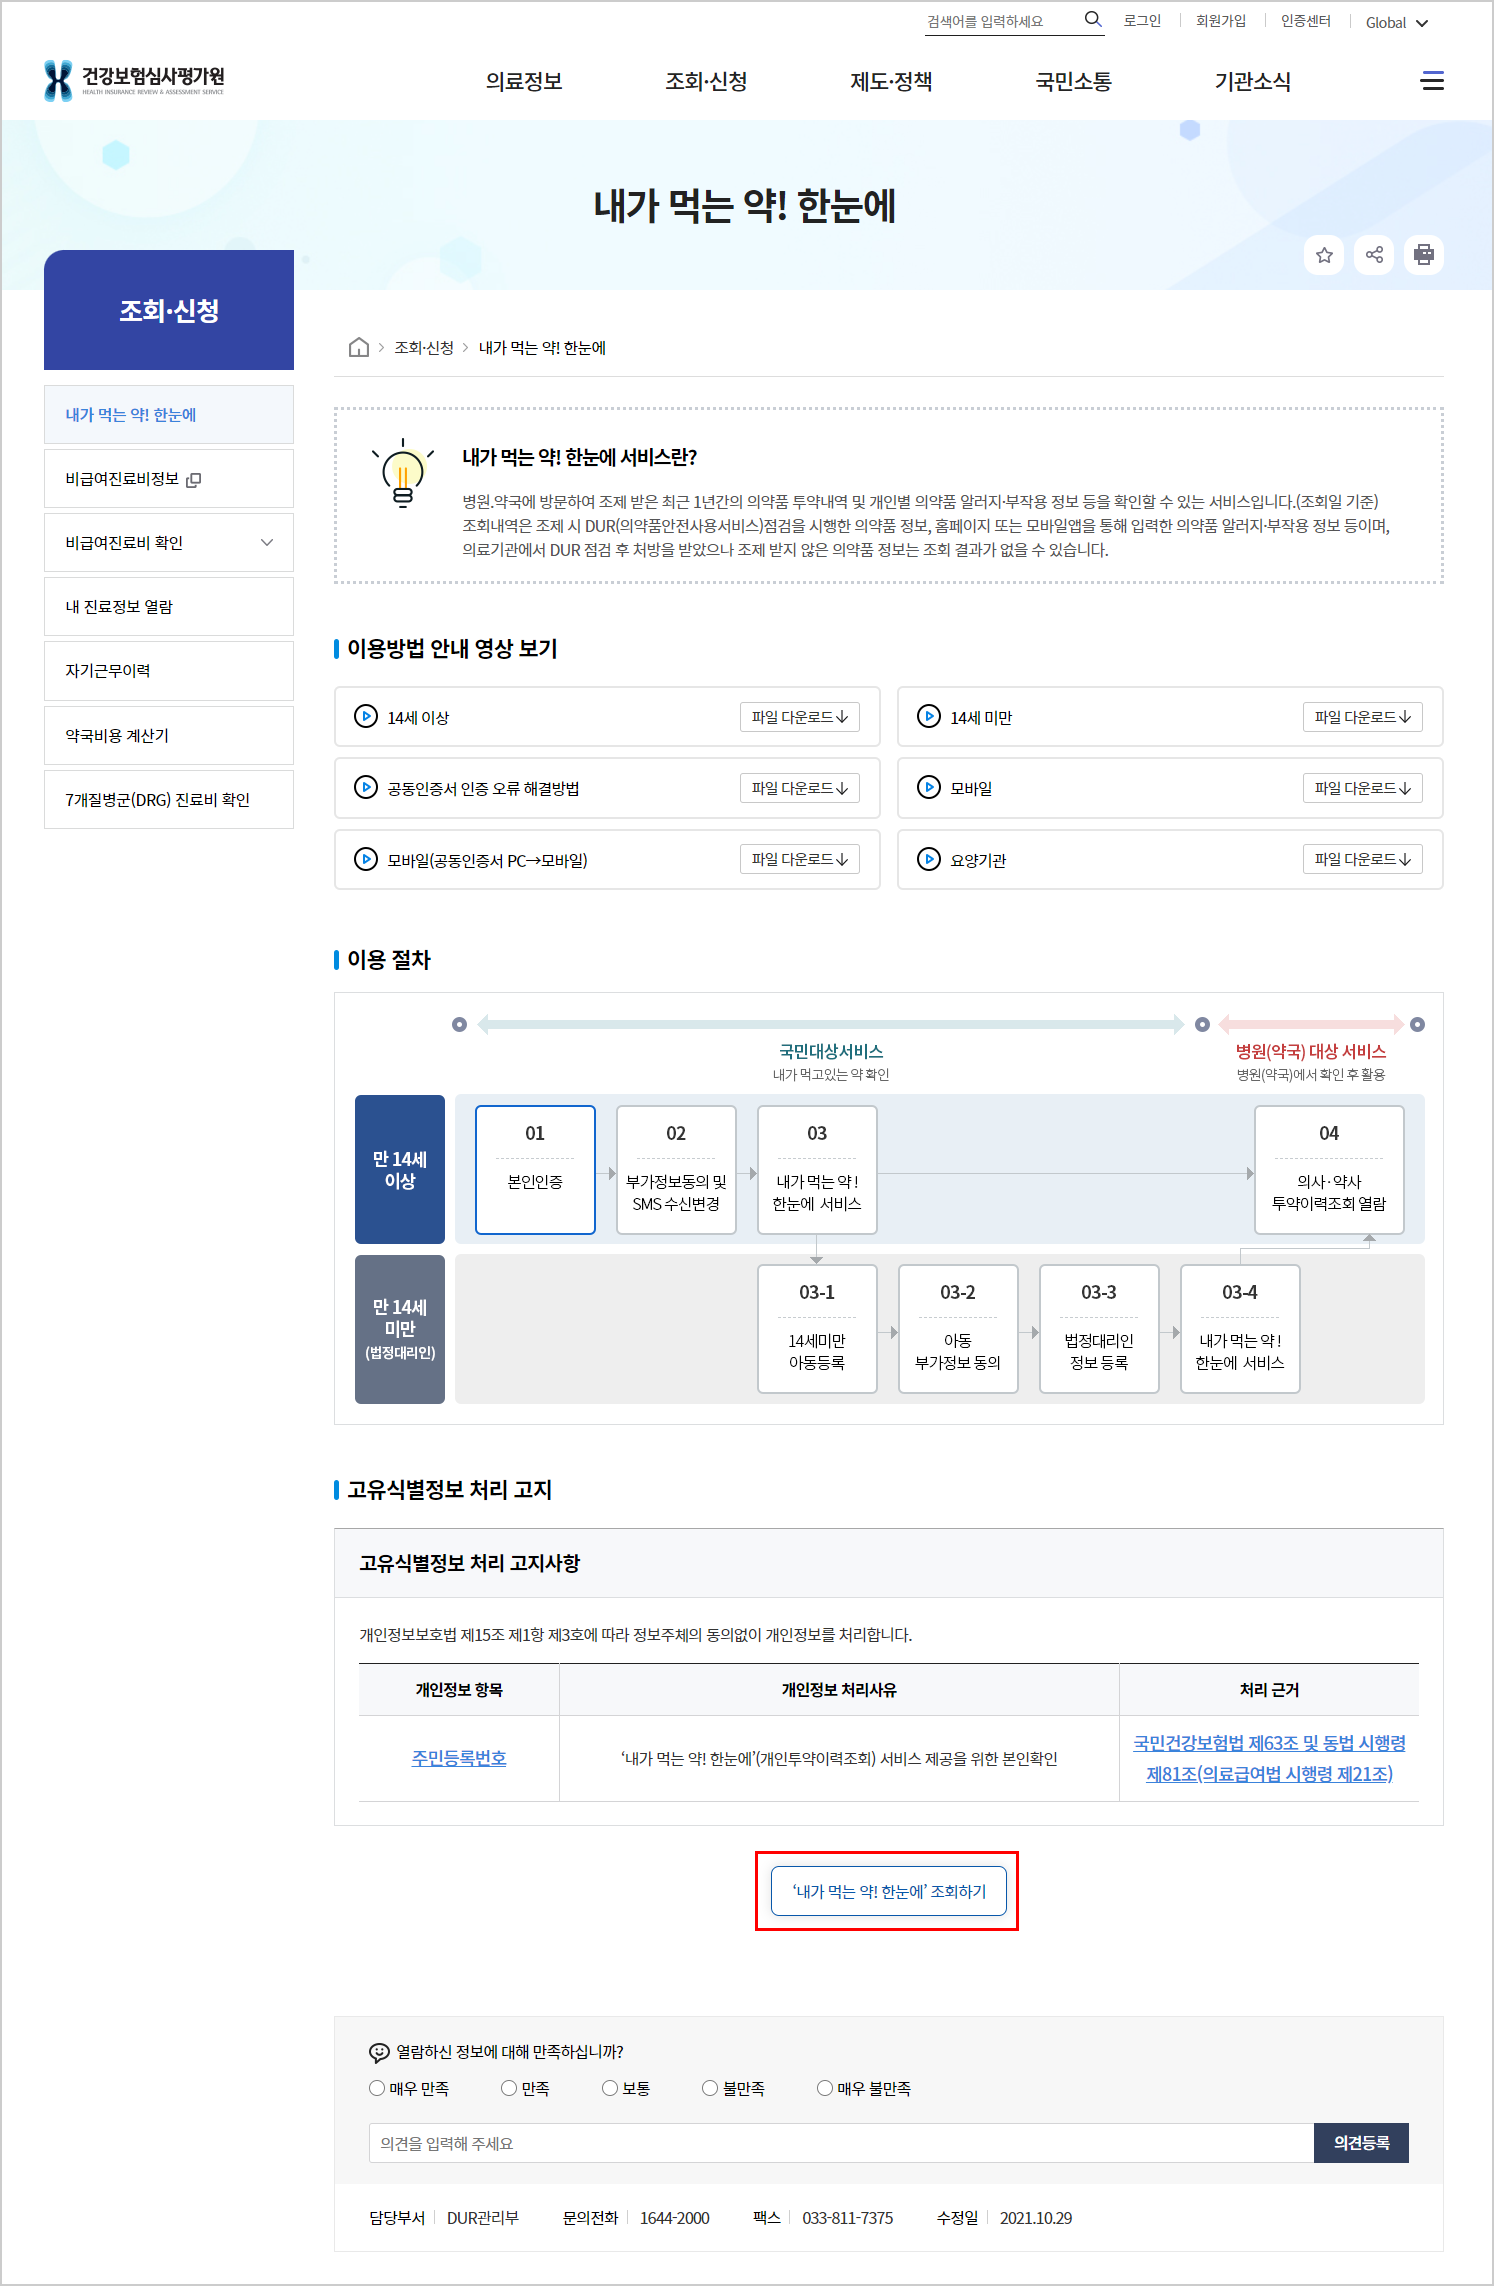Expand the 비급여진료비 확인 sidebar menu
Image resolution: width=1494 pixels, height=2286 pixels.
(x=169, y=542)
